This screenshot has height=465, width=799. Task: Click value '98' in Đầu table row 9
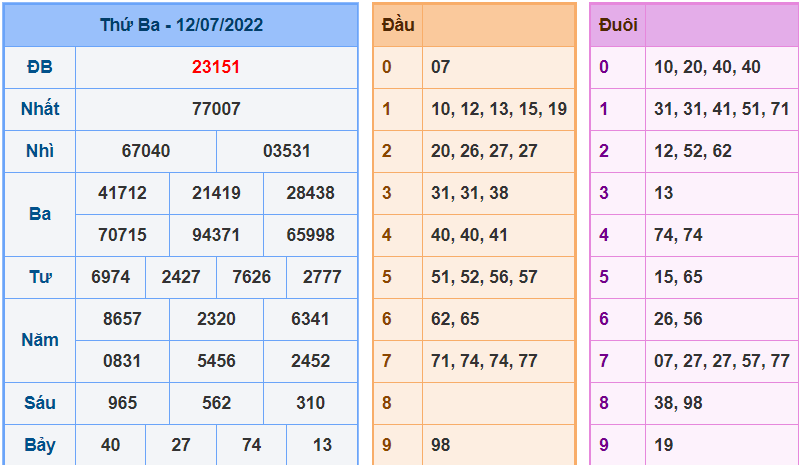tap(441, 446)
